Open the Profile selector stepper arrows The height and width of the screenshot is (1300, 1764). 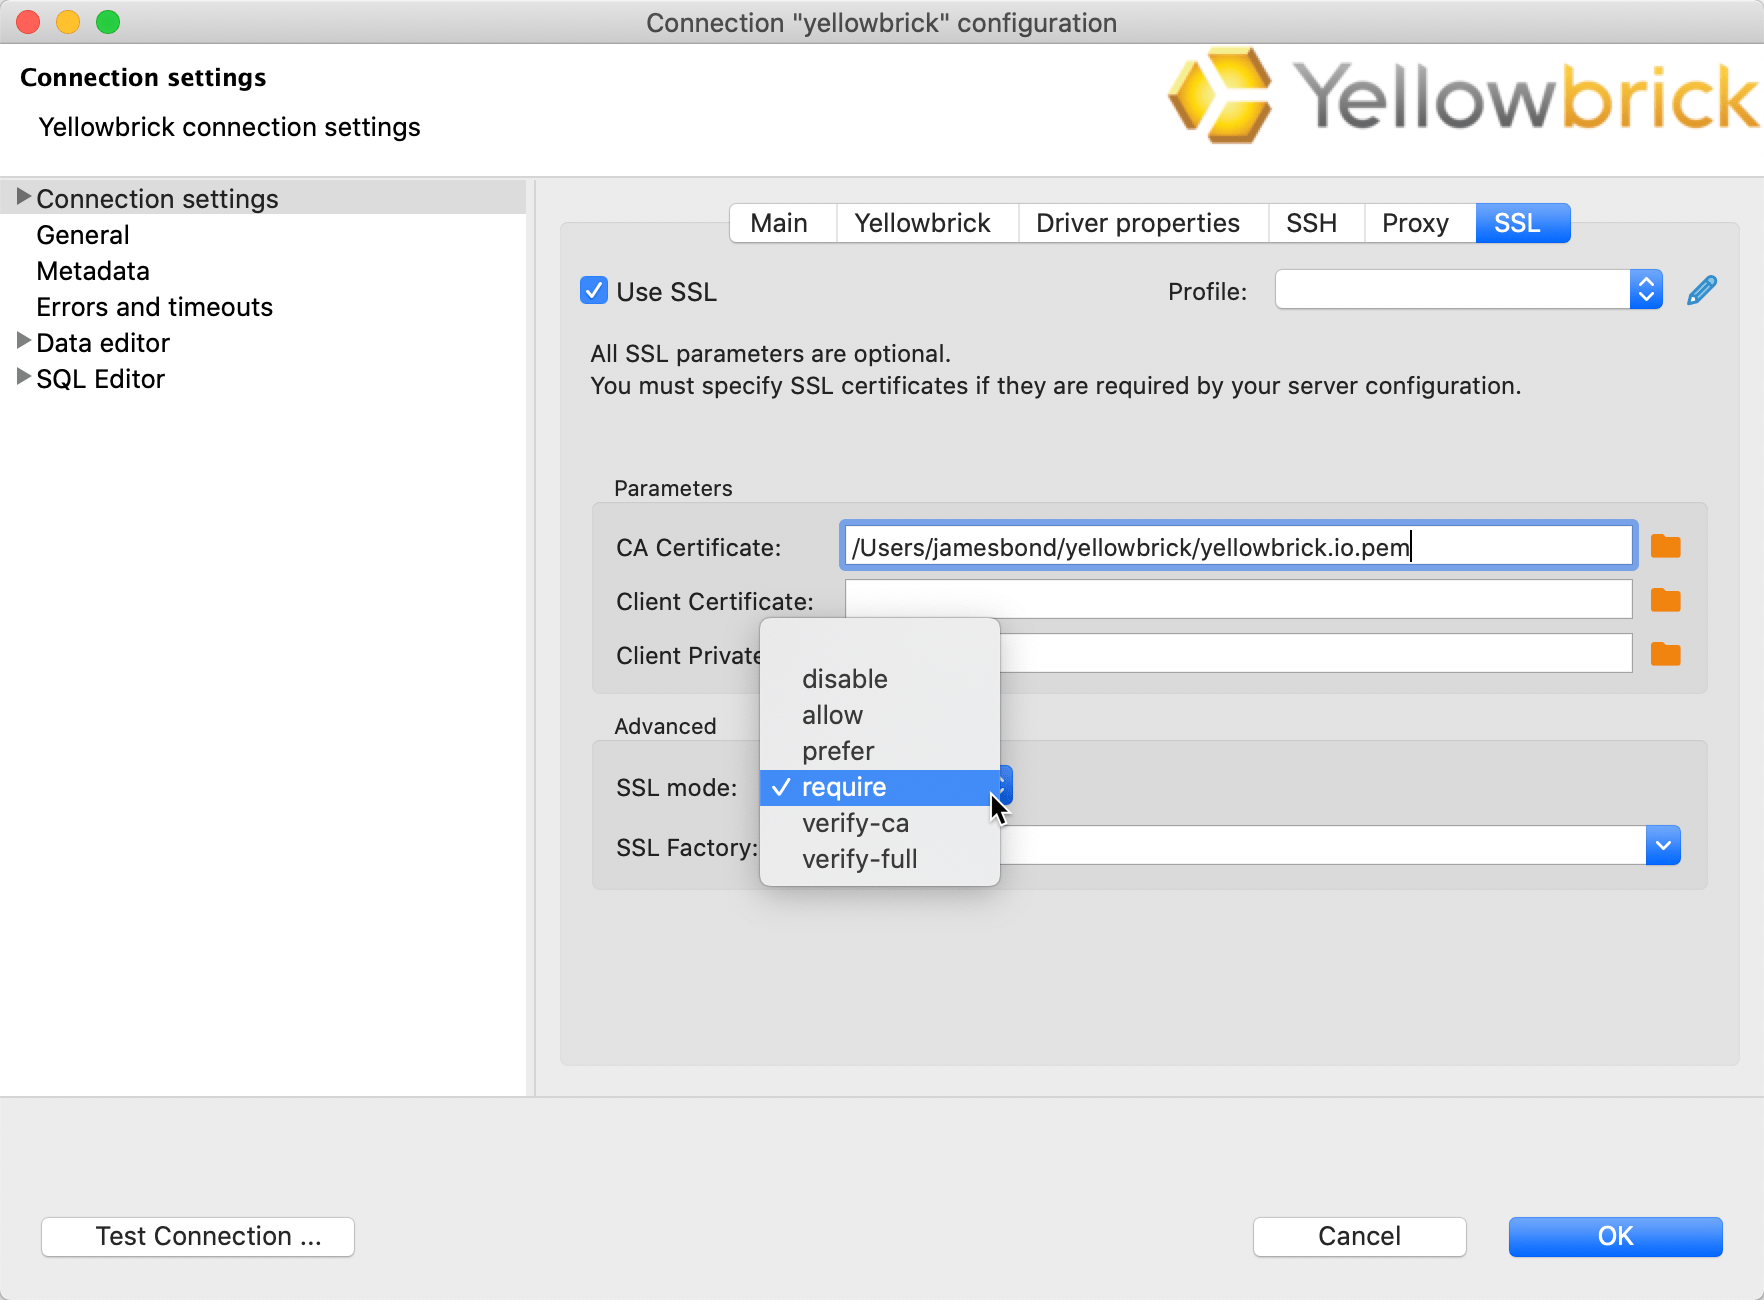[x=1646, y=289]
